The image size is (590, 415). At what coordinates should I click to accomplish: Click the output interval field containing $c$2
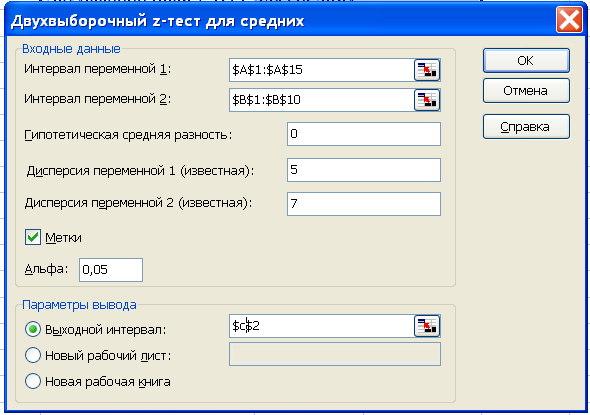click(322, 326)
